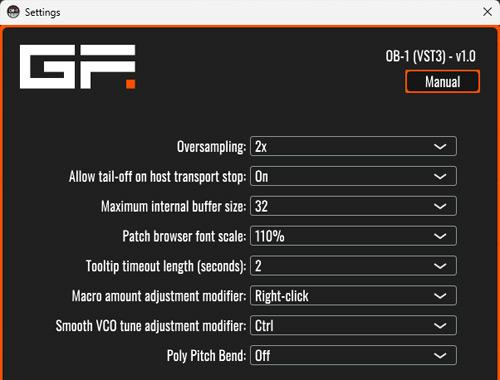Open the Oversampling dropdown showing 2x

(353, 146)
